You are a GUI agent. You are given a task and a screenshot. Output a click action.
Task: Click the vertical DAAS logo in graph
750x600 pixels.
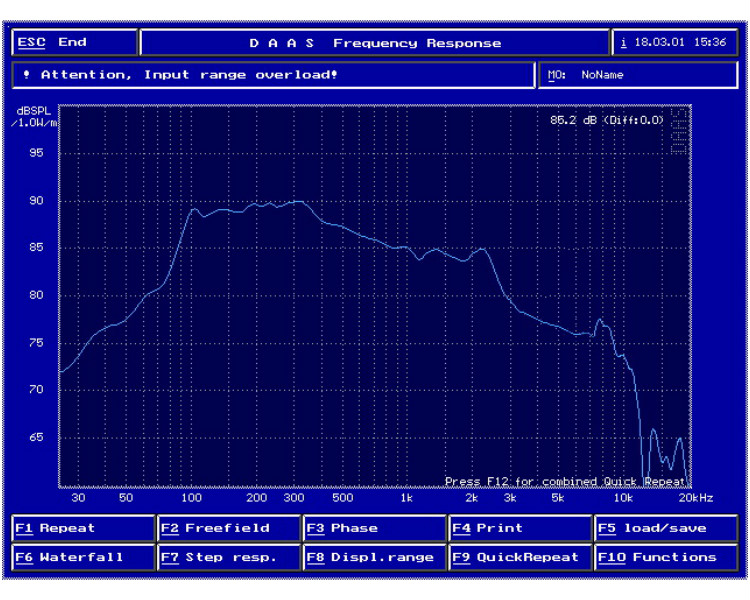[679, 130]
